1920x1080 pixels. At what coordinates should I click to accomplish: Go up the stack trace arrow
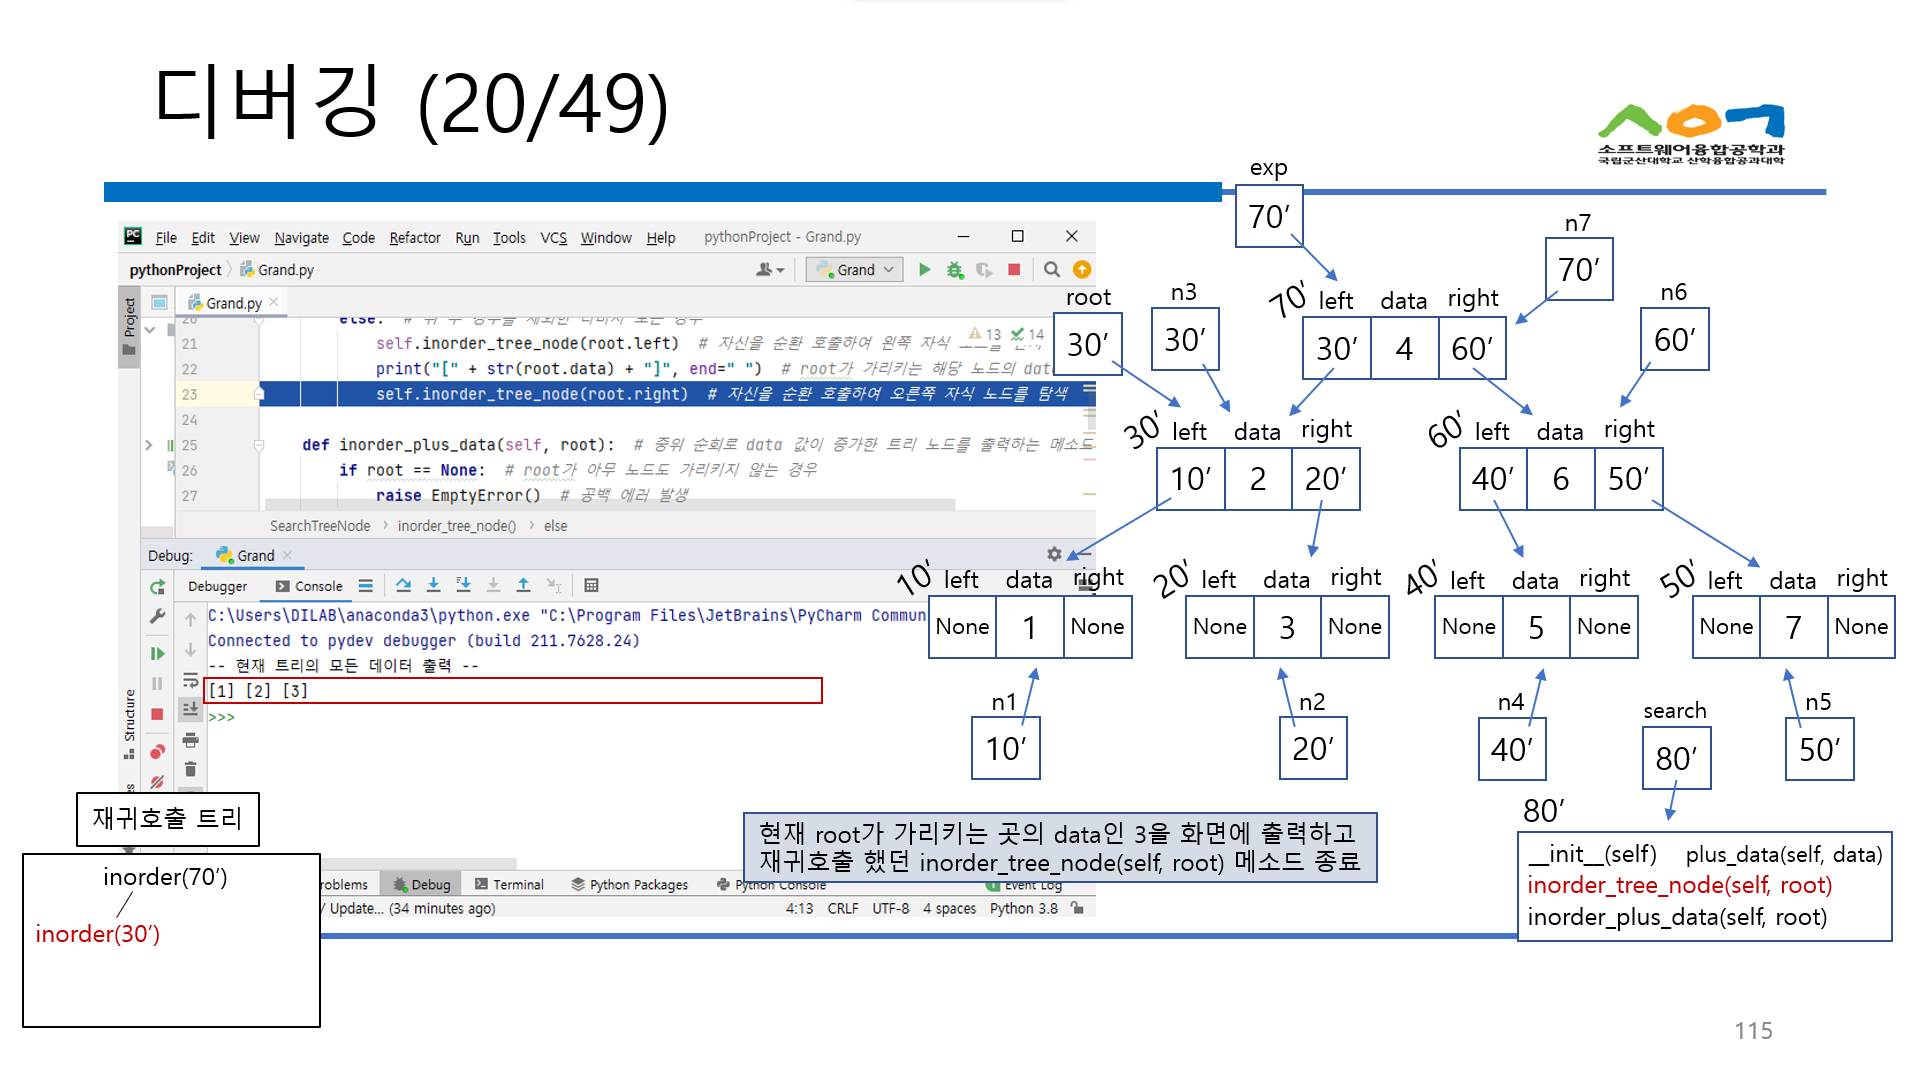tap(190, 620)
